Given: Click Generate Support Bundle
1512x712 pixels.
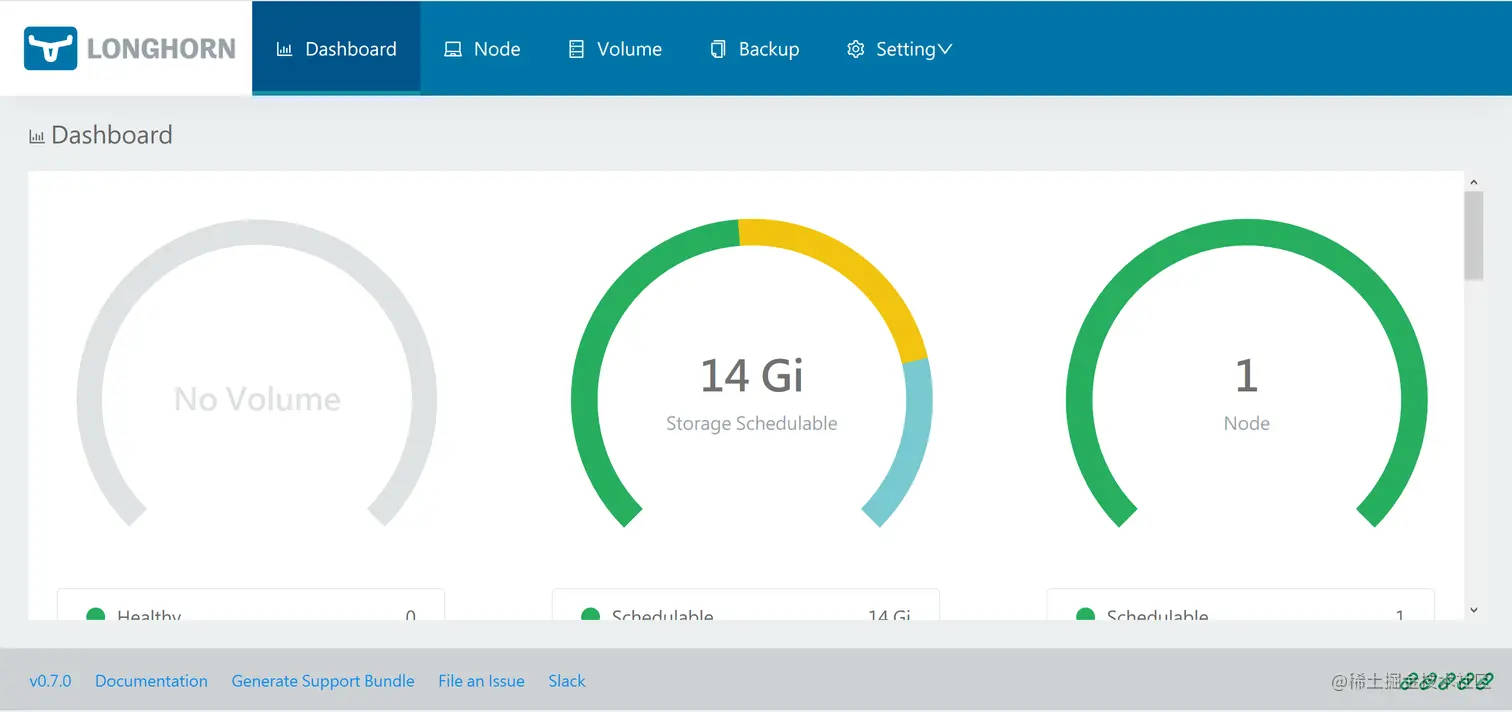Looking at the screenshot, I should pyautogui.click(x=323, y=681).
